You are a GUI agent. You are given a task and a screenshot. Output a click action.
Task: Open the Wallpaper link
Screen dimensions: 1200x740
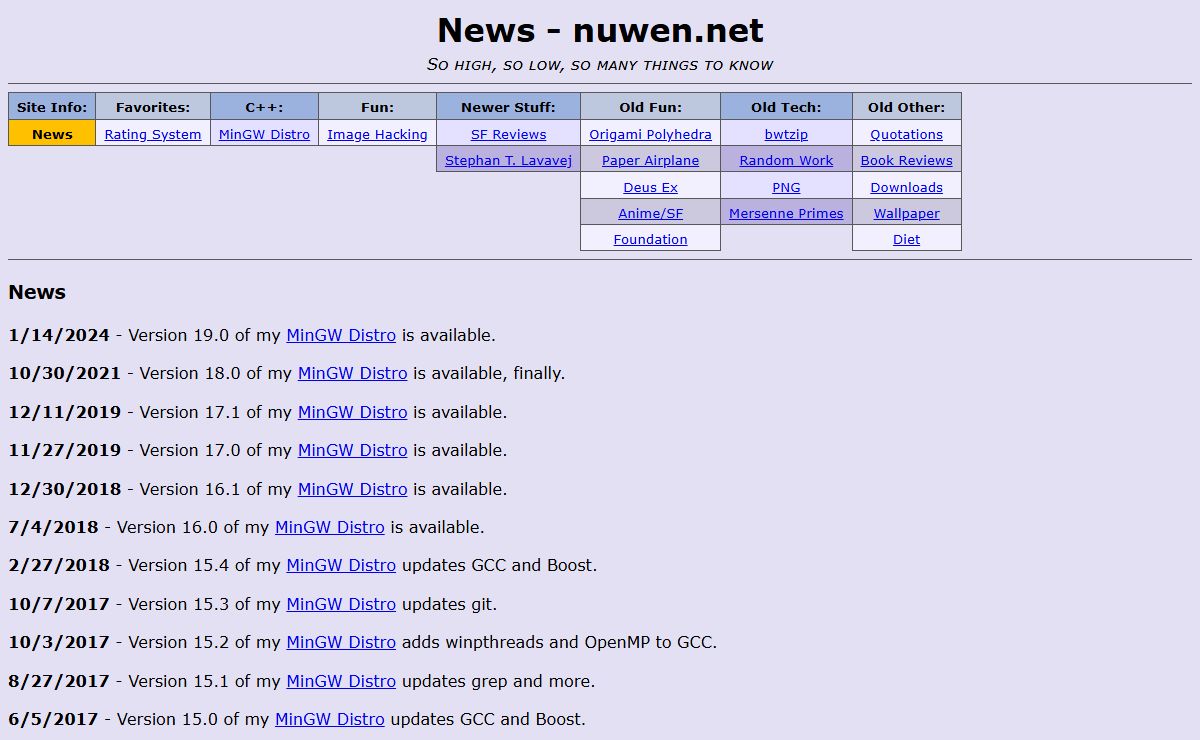[906, 213]
